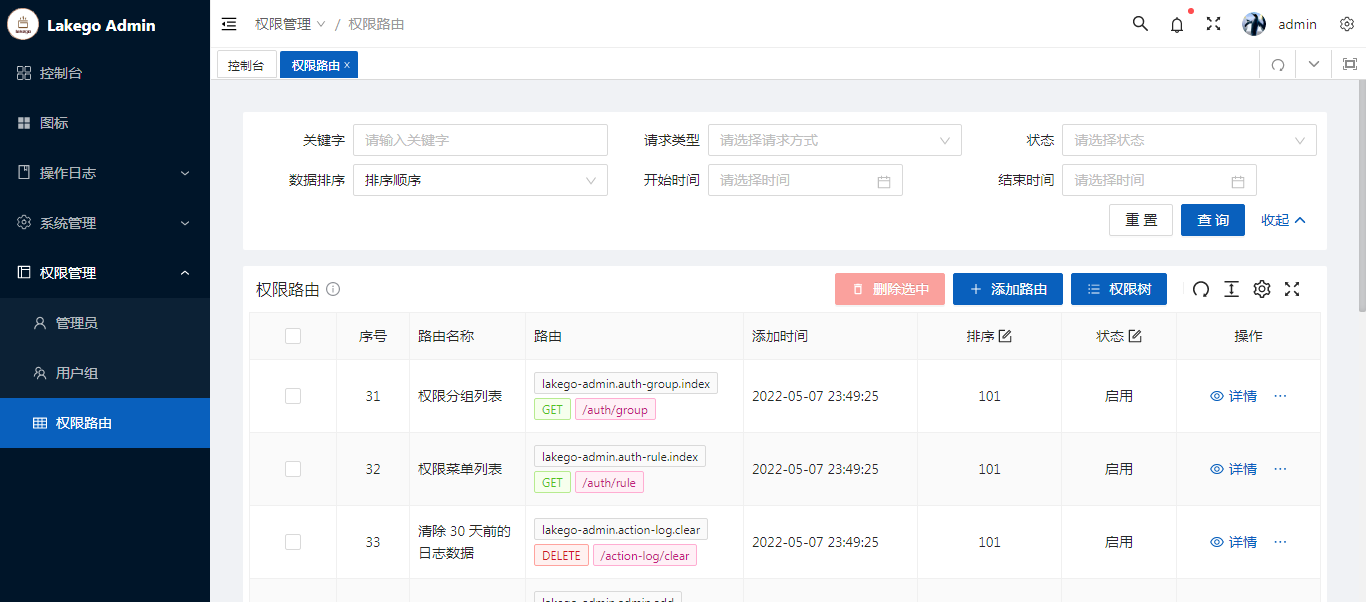1366x602 pixels.
Task: Check the checkbox for row 33
Action: [x=293, y=542]
